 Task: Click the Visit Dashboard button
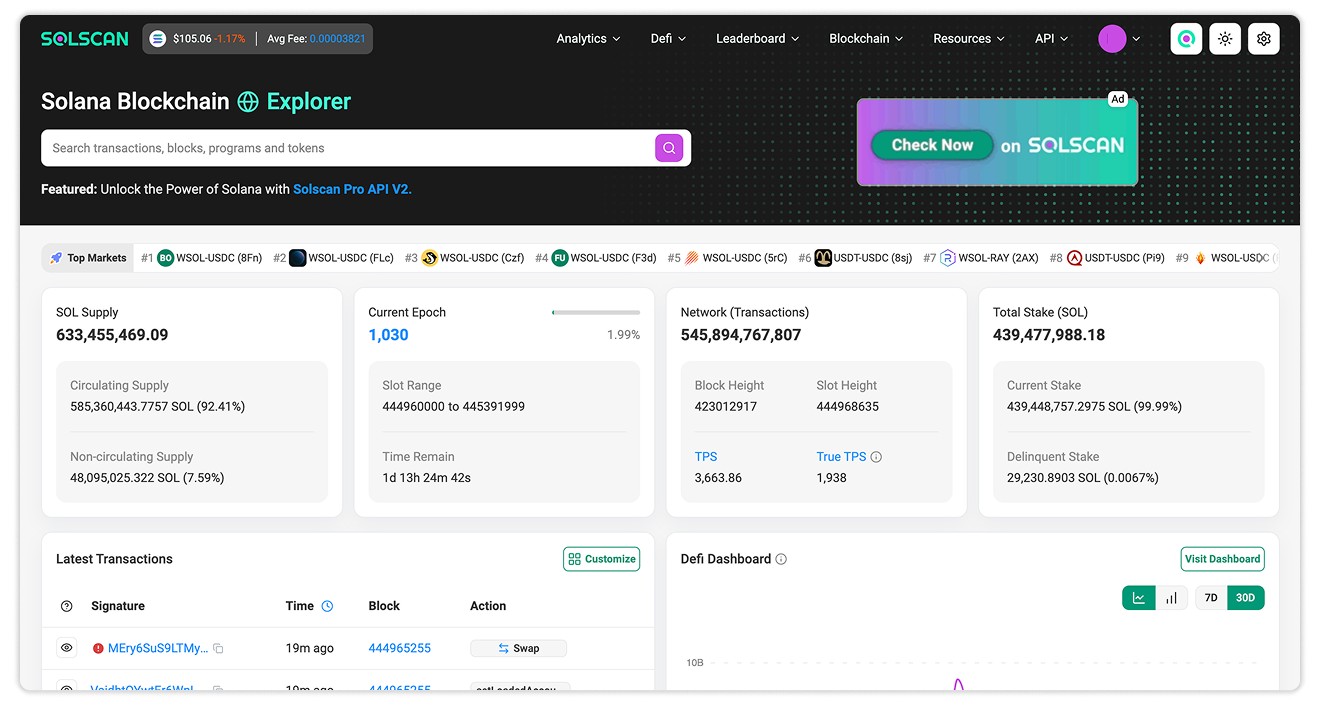pos(1222,559)
